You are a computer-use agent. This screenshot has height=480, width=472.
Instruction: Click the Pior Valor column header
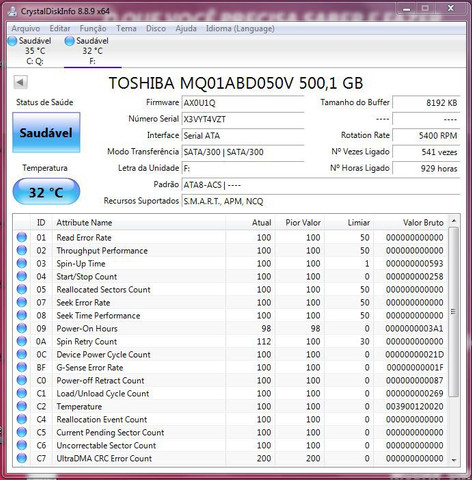point(299,223)
